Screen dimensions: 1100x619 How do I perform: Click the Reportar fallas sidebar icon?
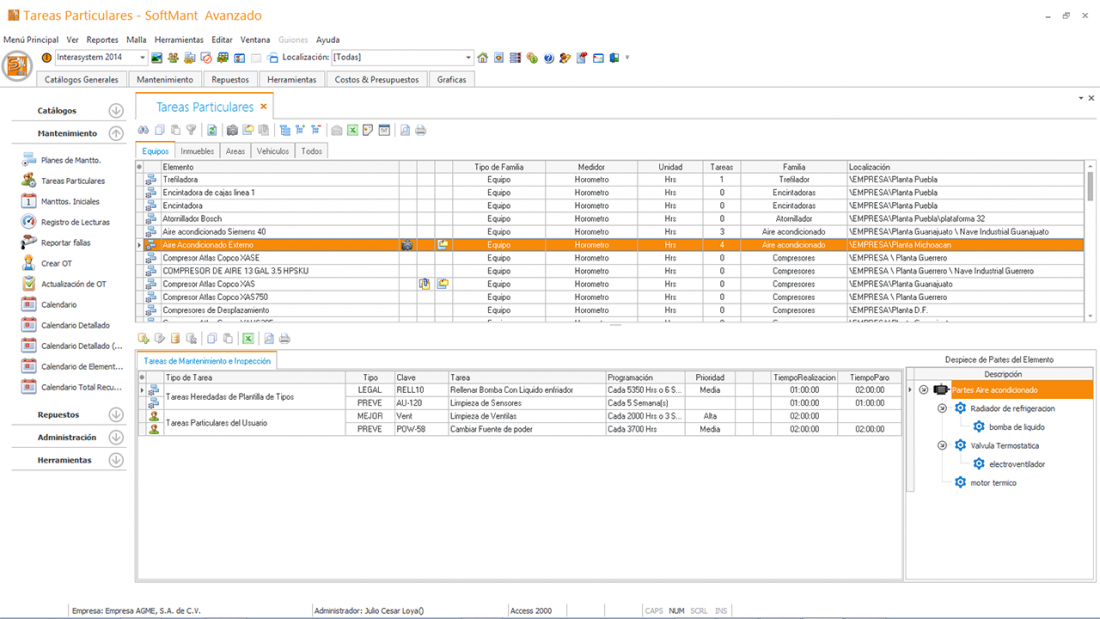29,243
